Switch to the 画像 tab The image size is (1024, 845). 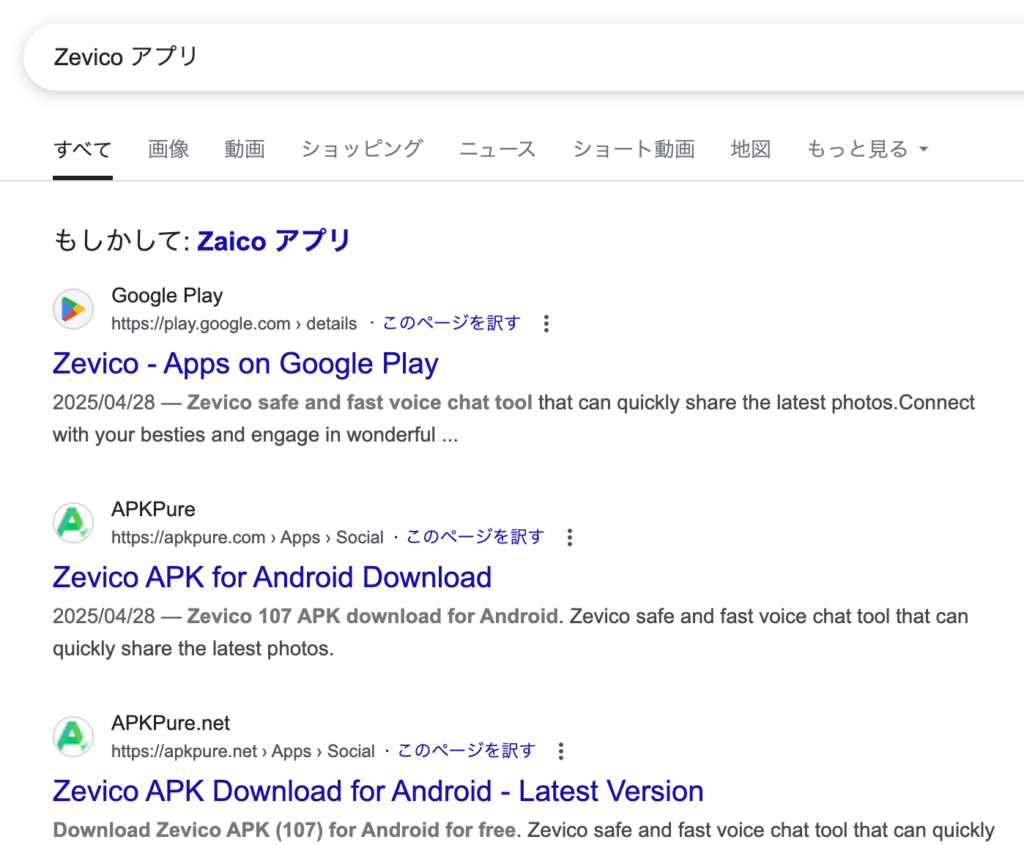click(x=168, y=149)
